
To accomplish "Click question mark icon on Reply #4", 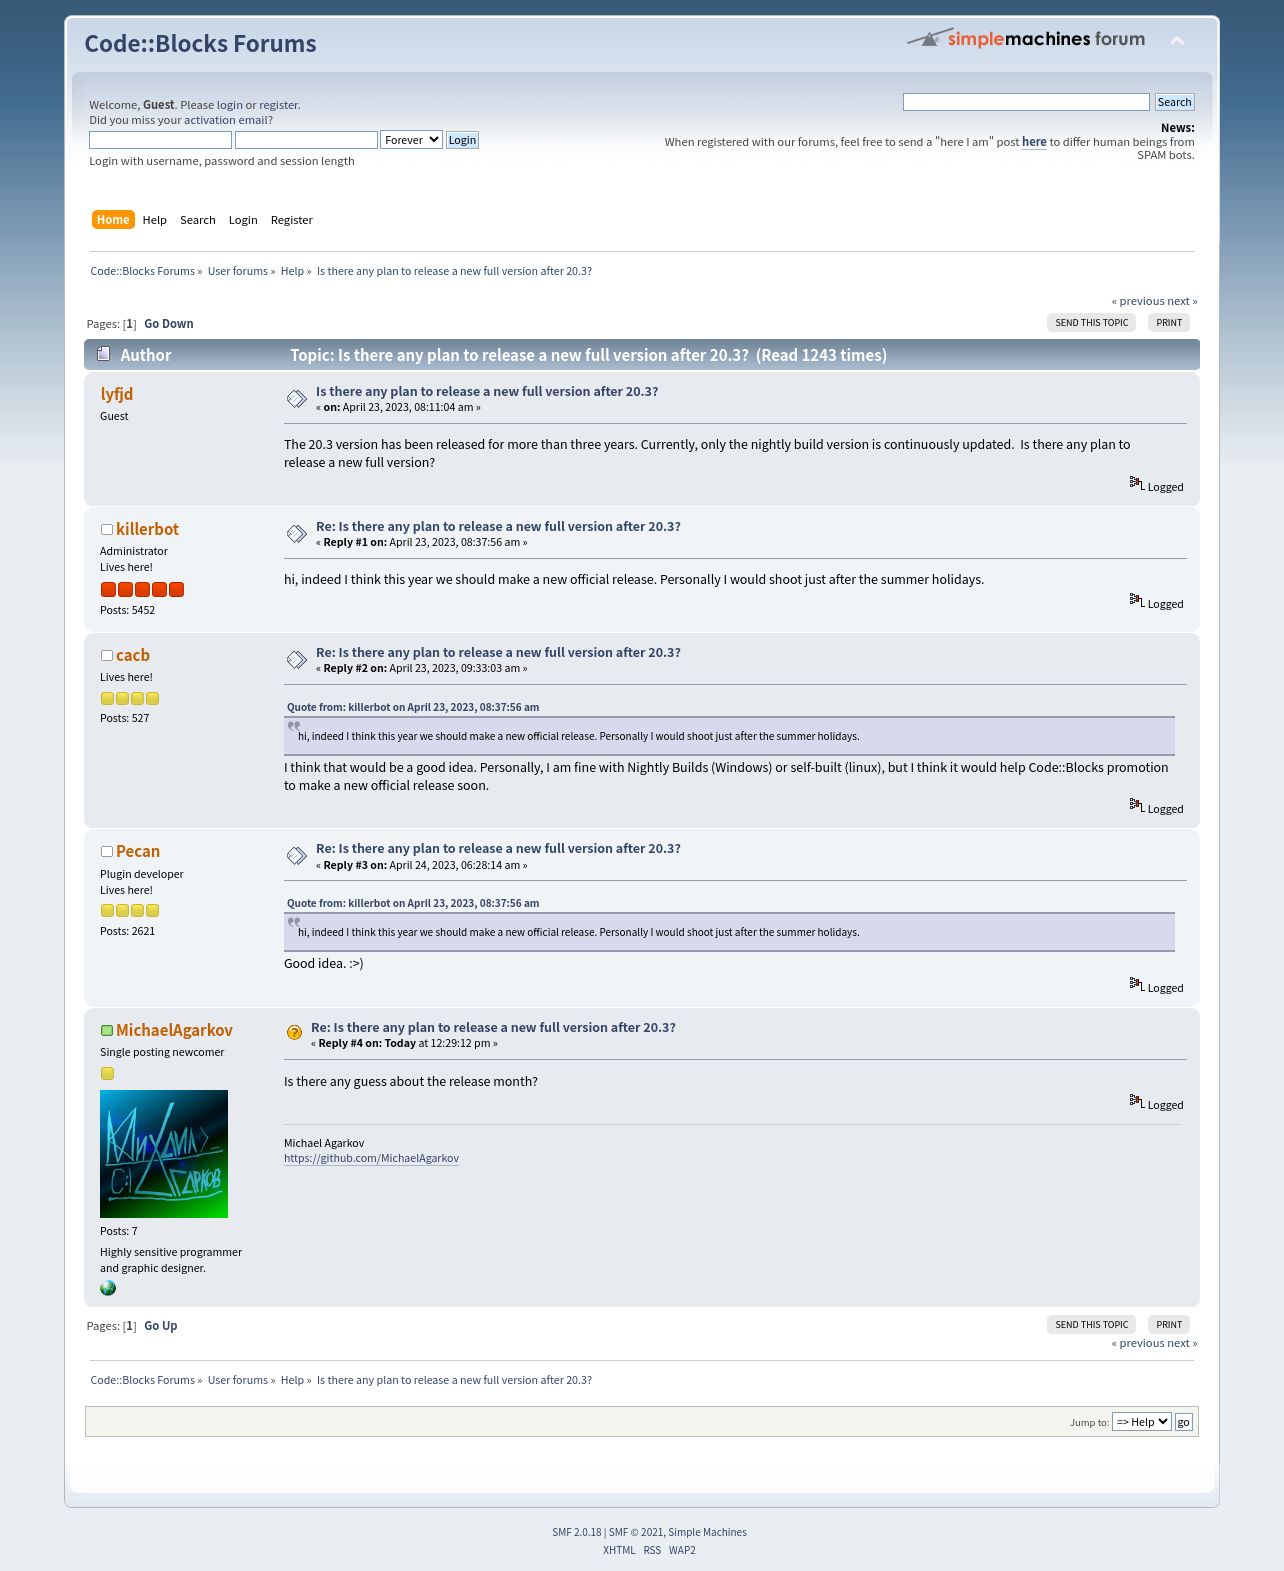I will point(294,1033).
